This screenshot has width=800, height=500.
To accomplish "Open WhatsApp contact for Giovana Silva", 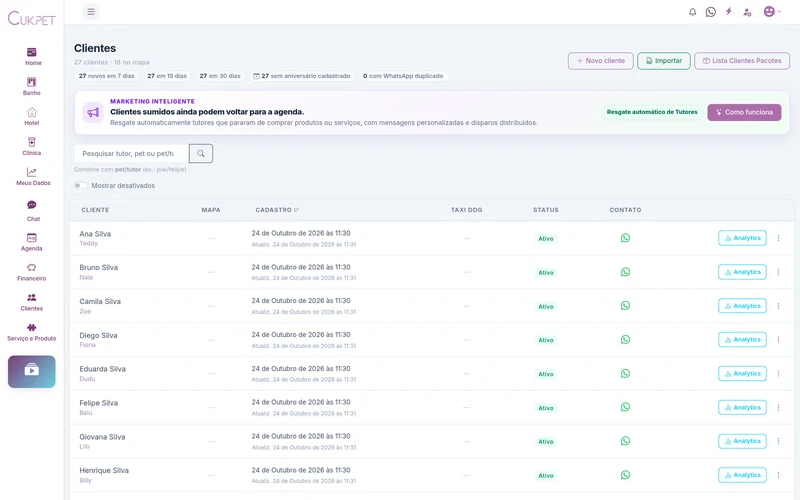I will pyautogui.click(x=625, y=441).
